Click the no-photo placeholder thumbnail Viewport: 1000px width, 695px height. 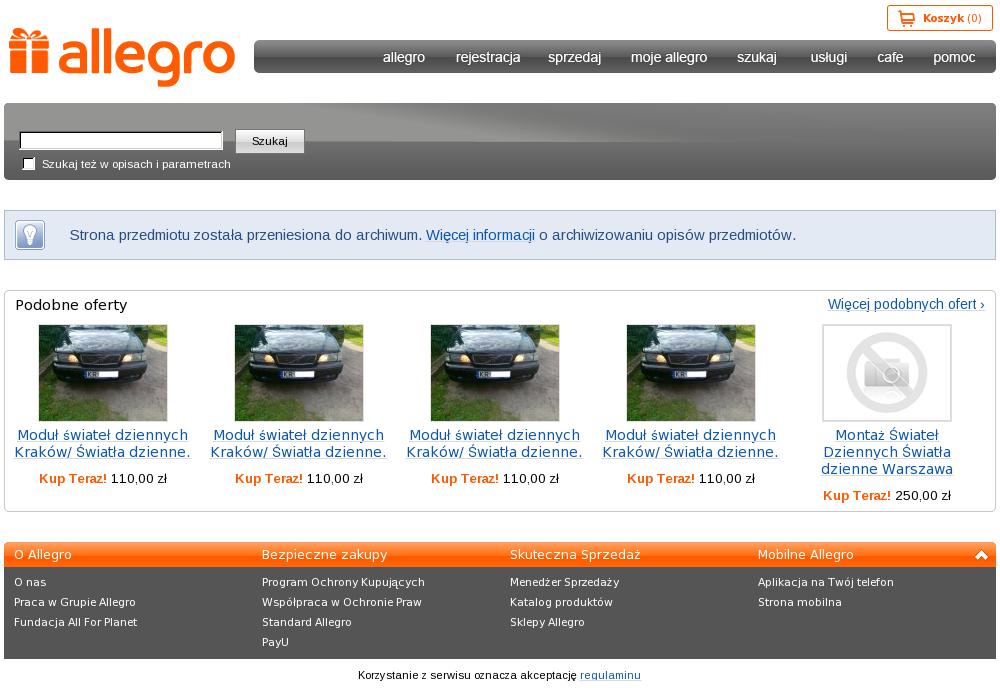coord(886,373)
